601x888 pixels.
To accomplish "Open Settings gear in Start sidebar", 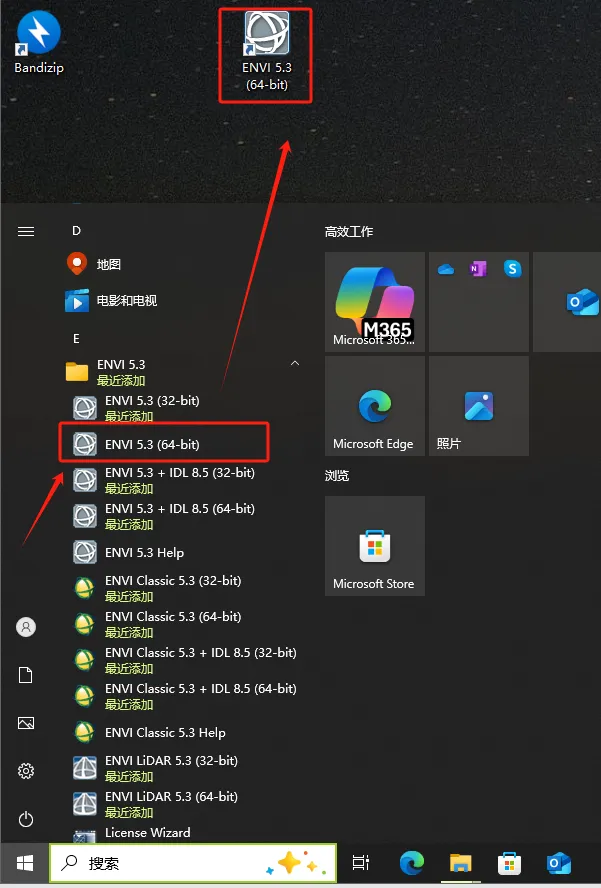I will [25, 771].
